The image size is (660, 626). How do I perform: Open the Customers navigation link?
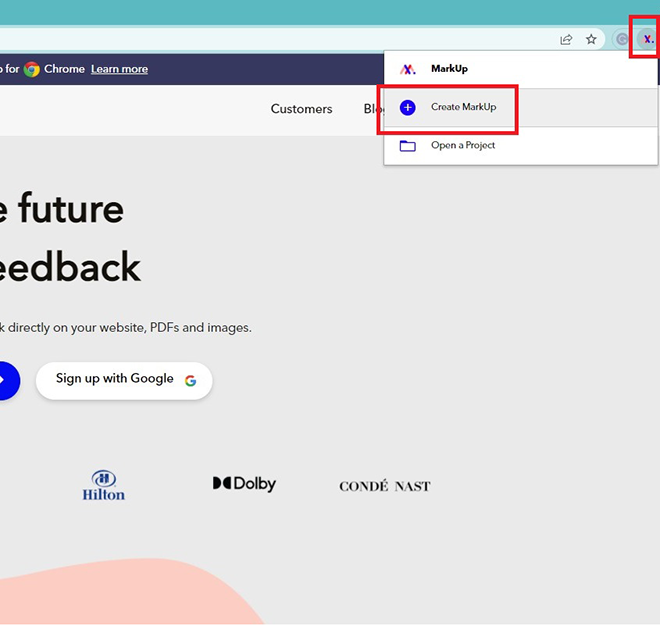coord(301,109)
